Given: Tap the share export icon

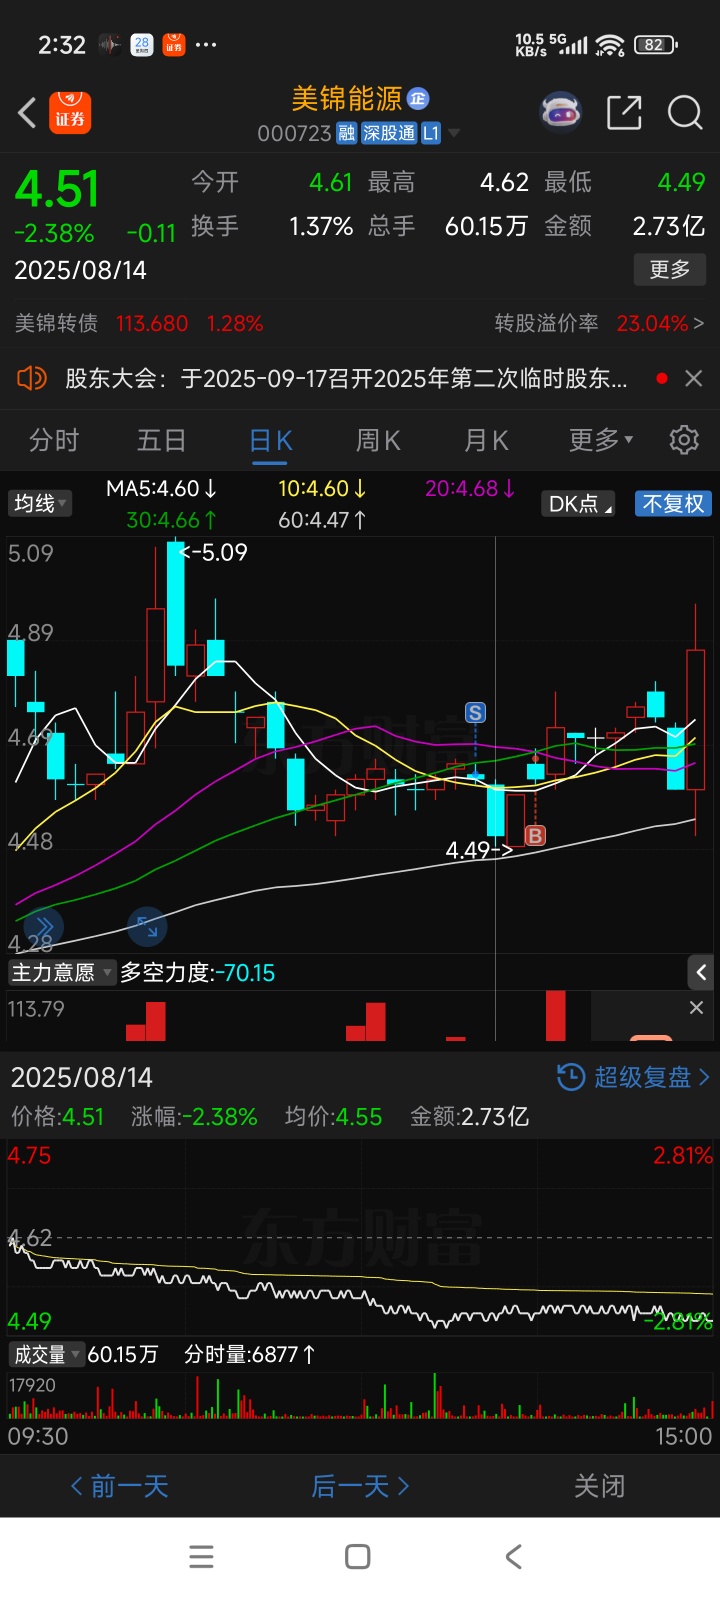Looking at the screenshot, I should tap(624, 112).
